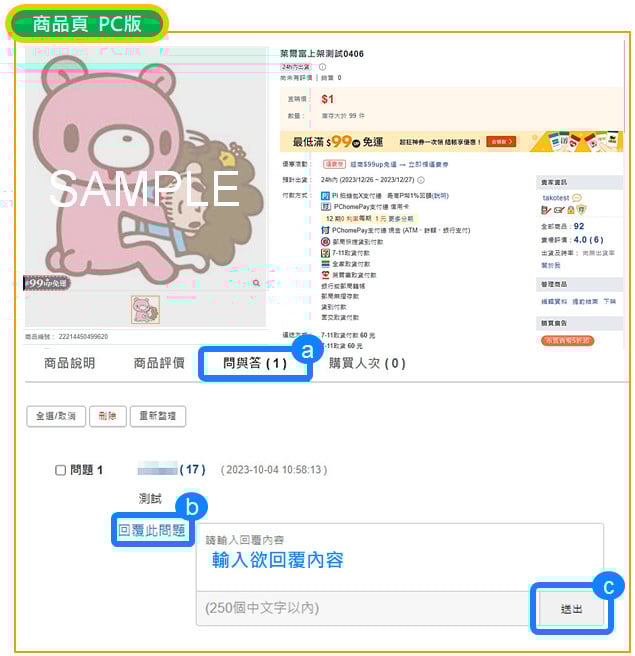Click the gold lock badge under seller name
The height and width of the screenshot is (656, 635).
pyautogui.click(x=570, y=210)
